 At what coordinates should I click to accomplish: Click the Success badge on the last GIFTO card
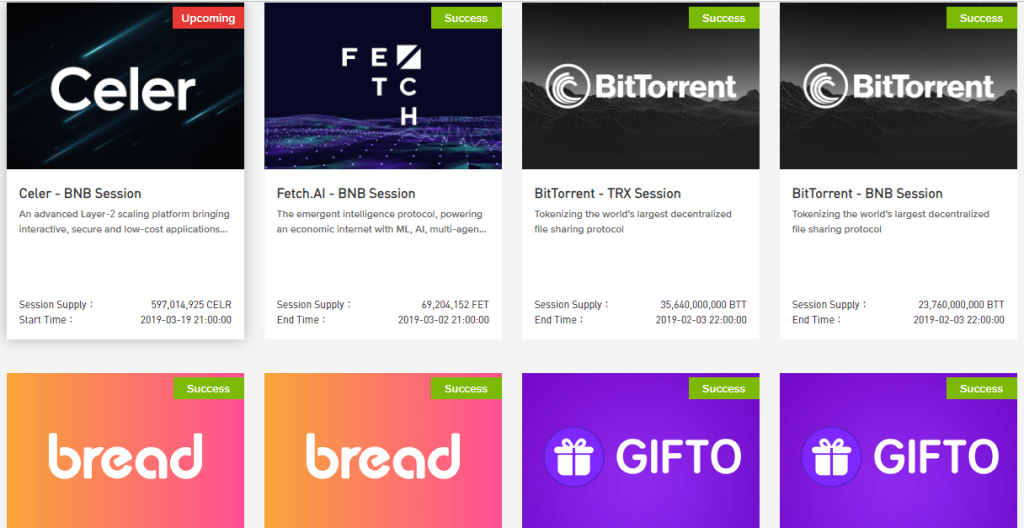(x=982, y=388)
